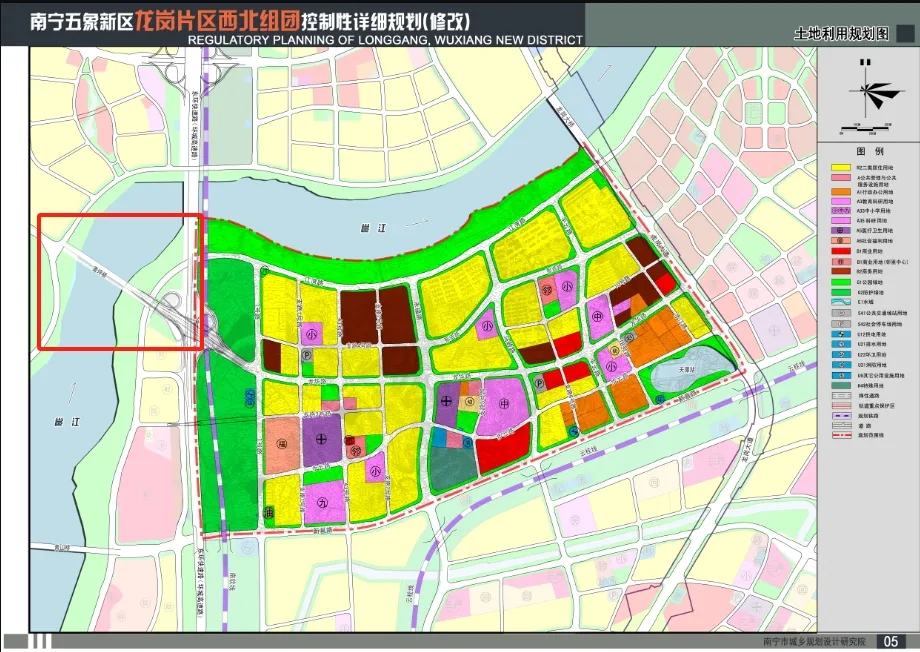The height and width of the screenshot is (652, 920).
Task: Select the gray S42 parking legend swatch
Action: pyautogui.click(x=841, y=324)
